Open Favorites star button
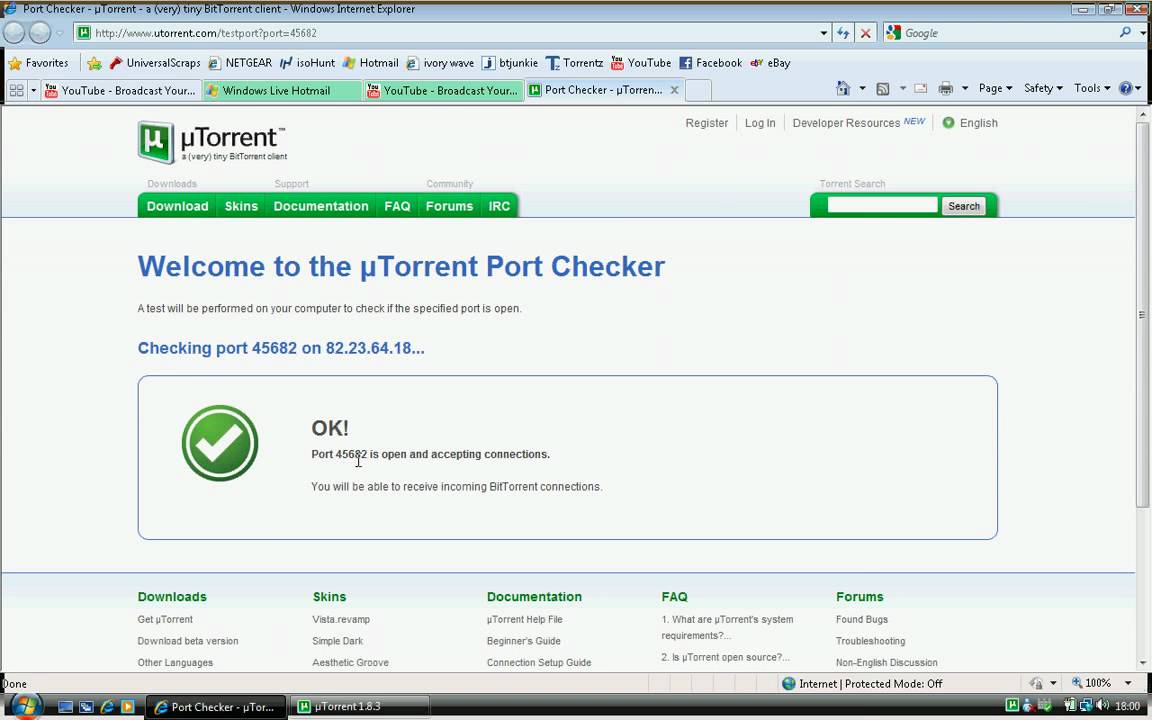Image resolution: width=1152 pixels, height=720 pixels. click(37, 63)
